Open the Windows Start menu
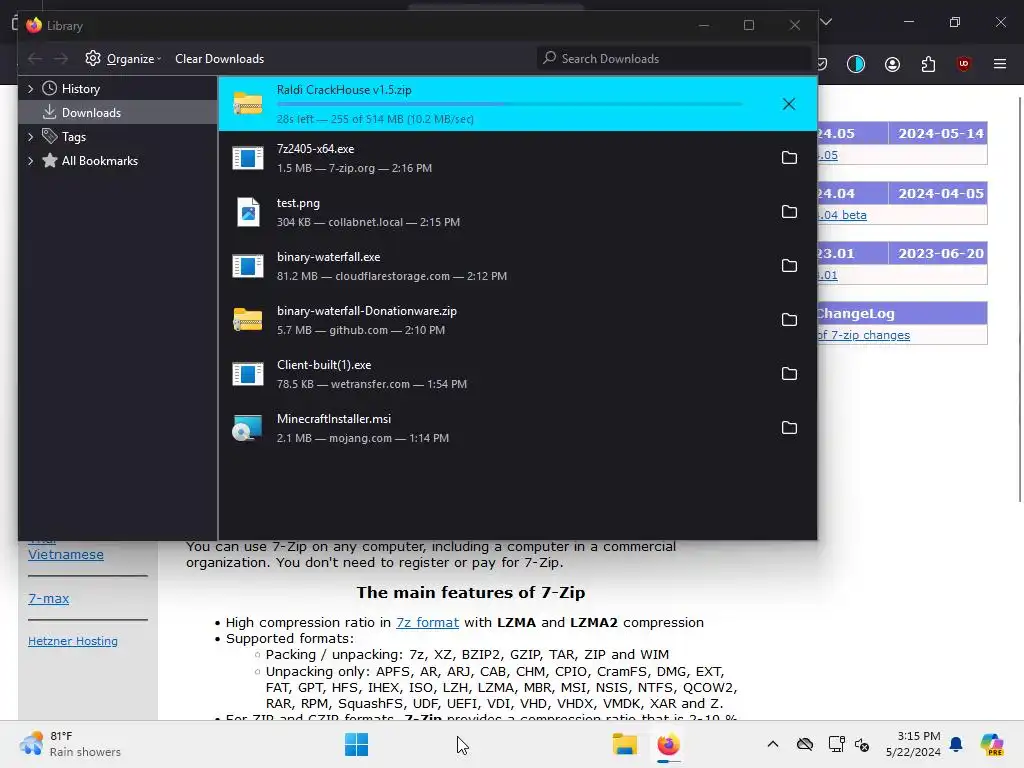Viewport: 1024px width, 768px height. [x=357, y=744]
